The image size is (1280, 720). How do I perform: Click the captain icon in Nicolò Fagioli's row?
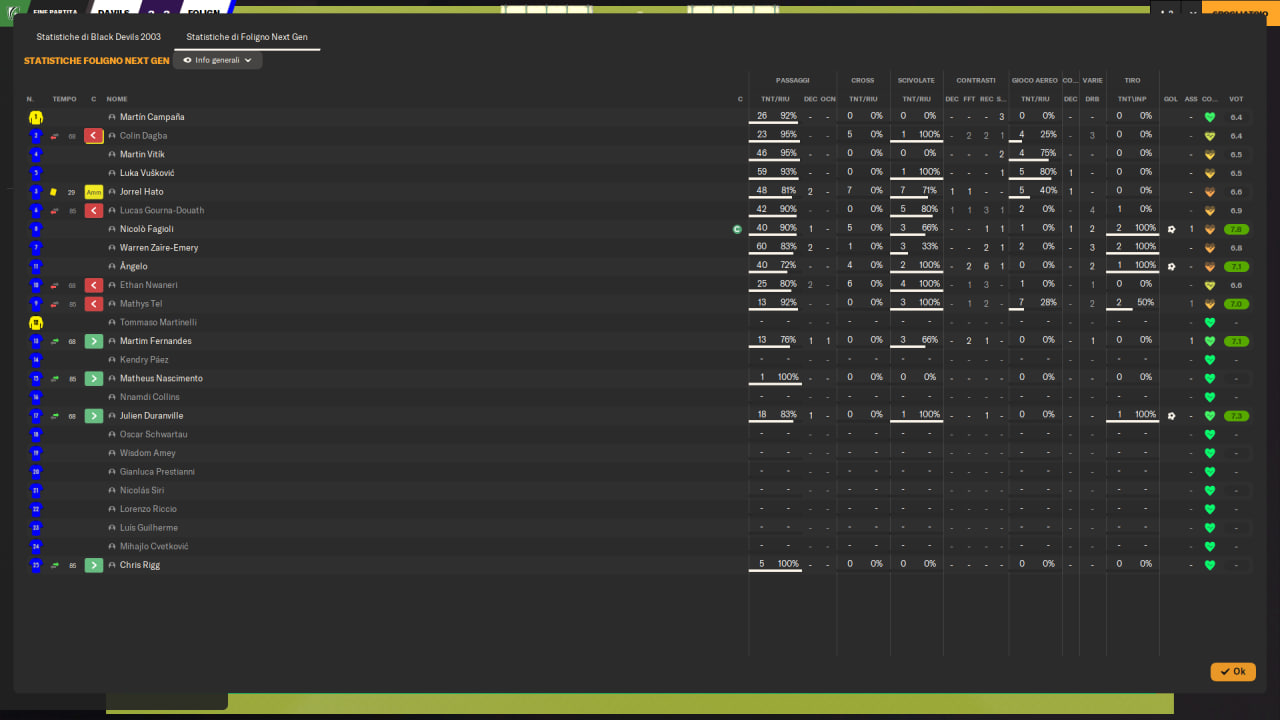pyautogui.click(x=737, y=229)
